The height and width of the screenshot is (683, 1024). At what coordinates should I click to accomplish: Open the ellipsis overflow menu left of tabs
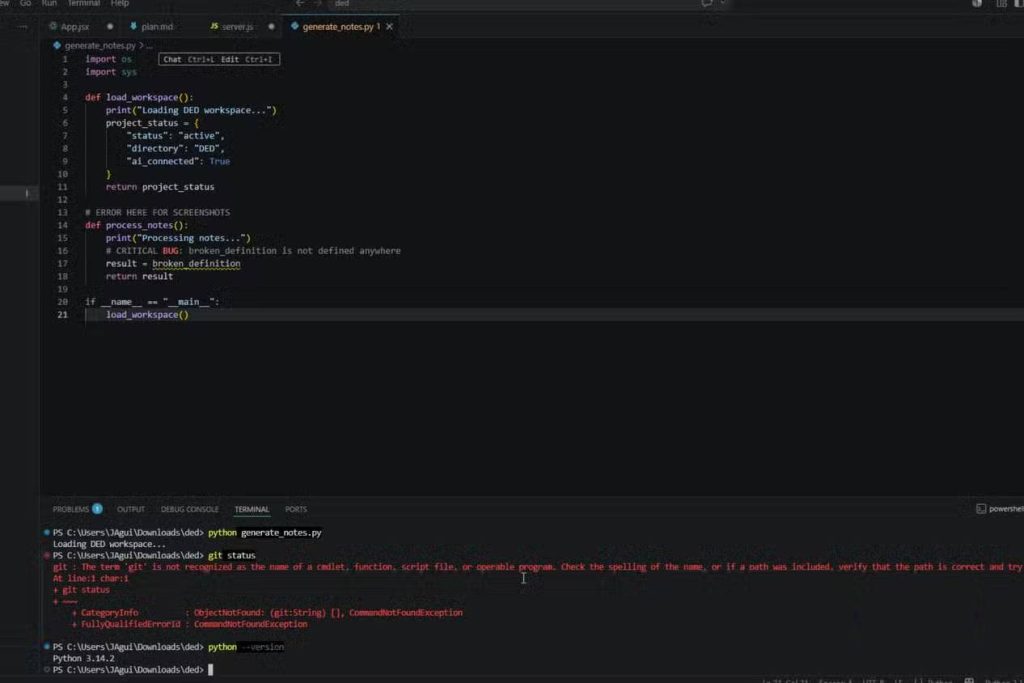(x=23, y=27)
